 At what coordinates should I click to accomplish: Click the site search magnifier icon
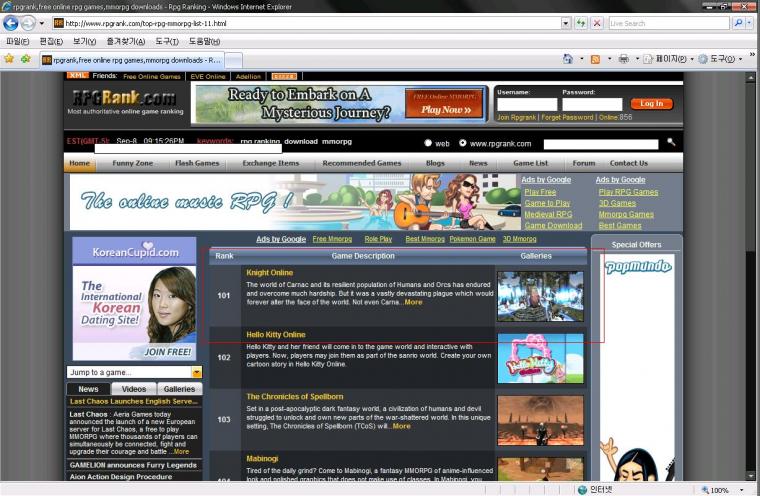671,142
